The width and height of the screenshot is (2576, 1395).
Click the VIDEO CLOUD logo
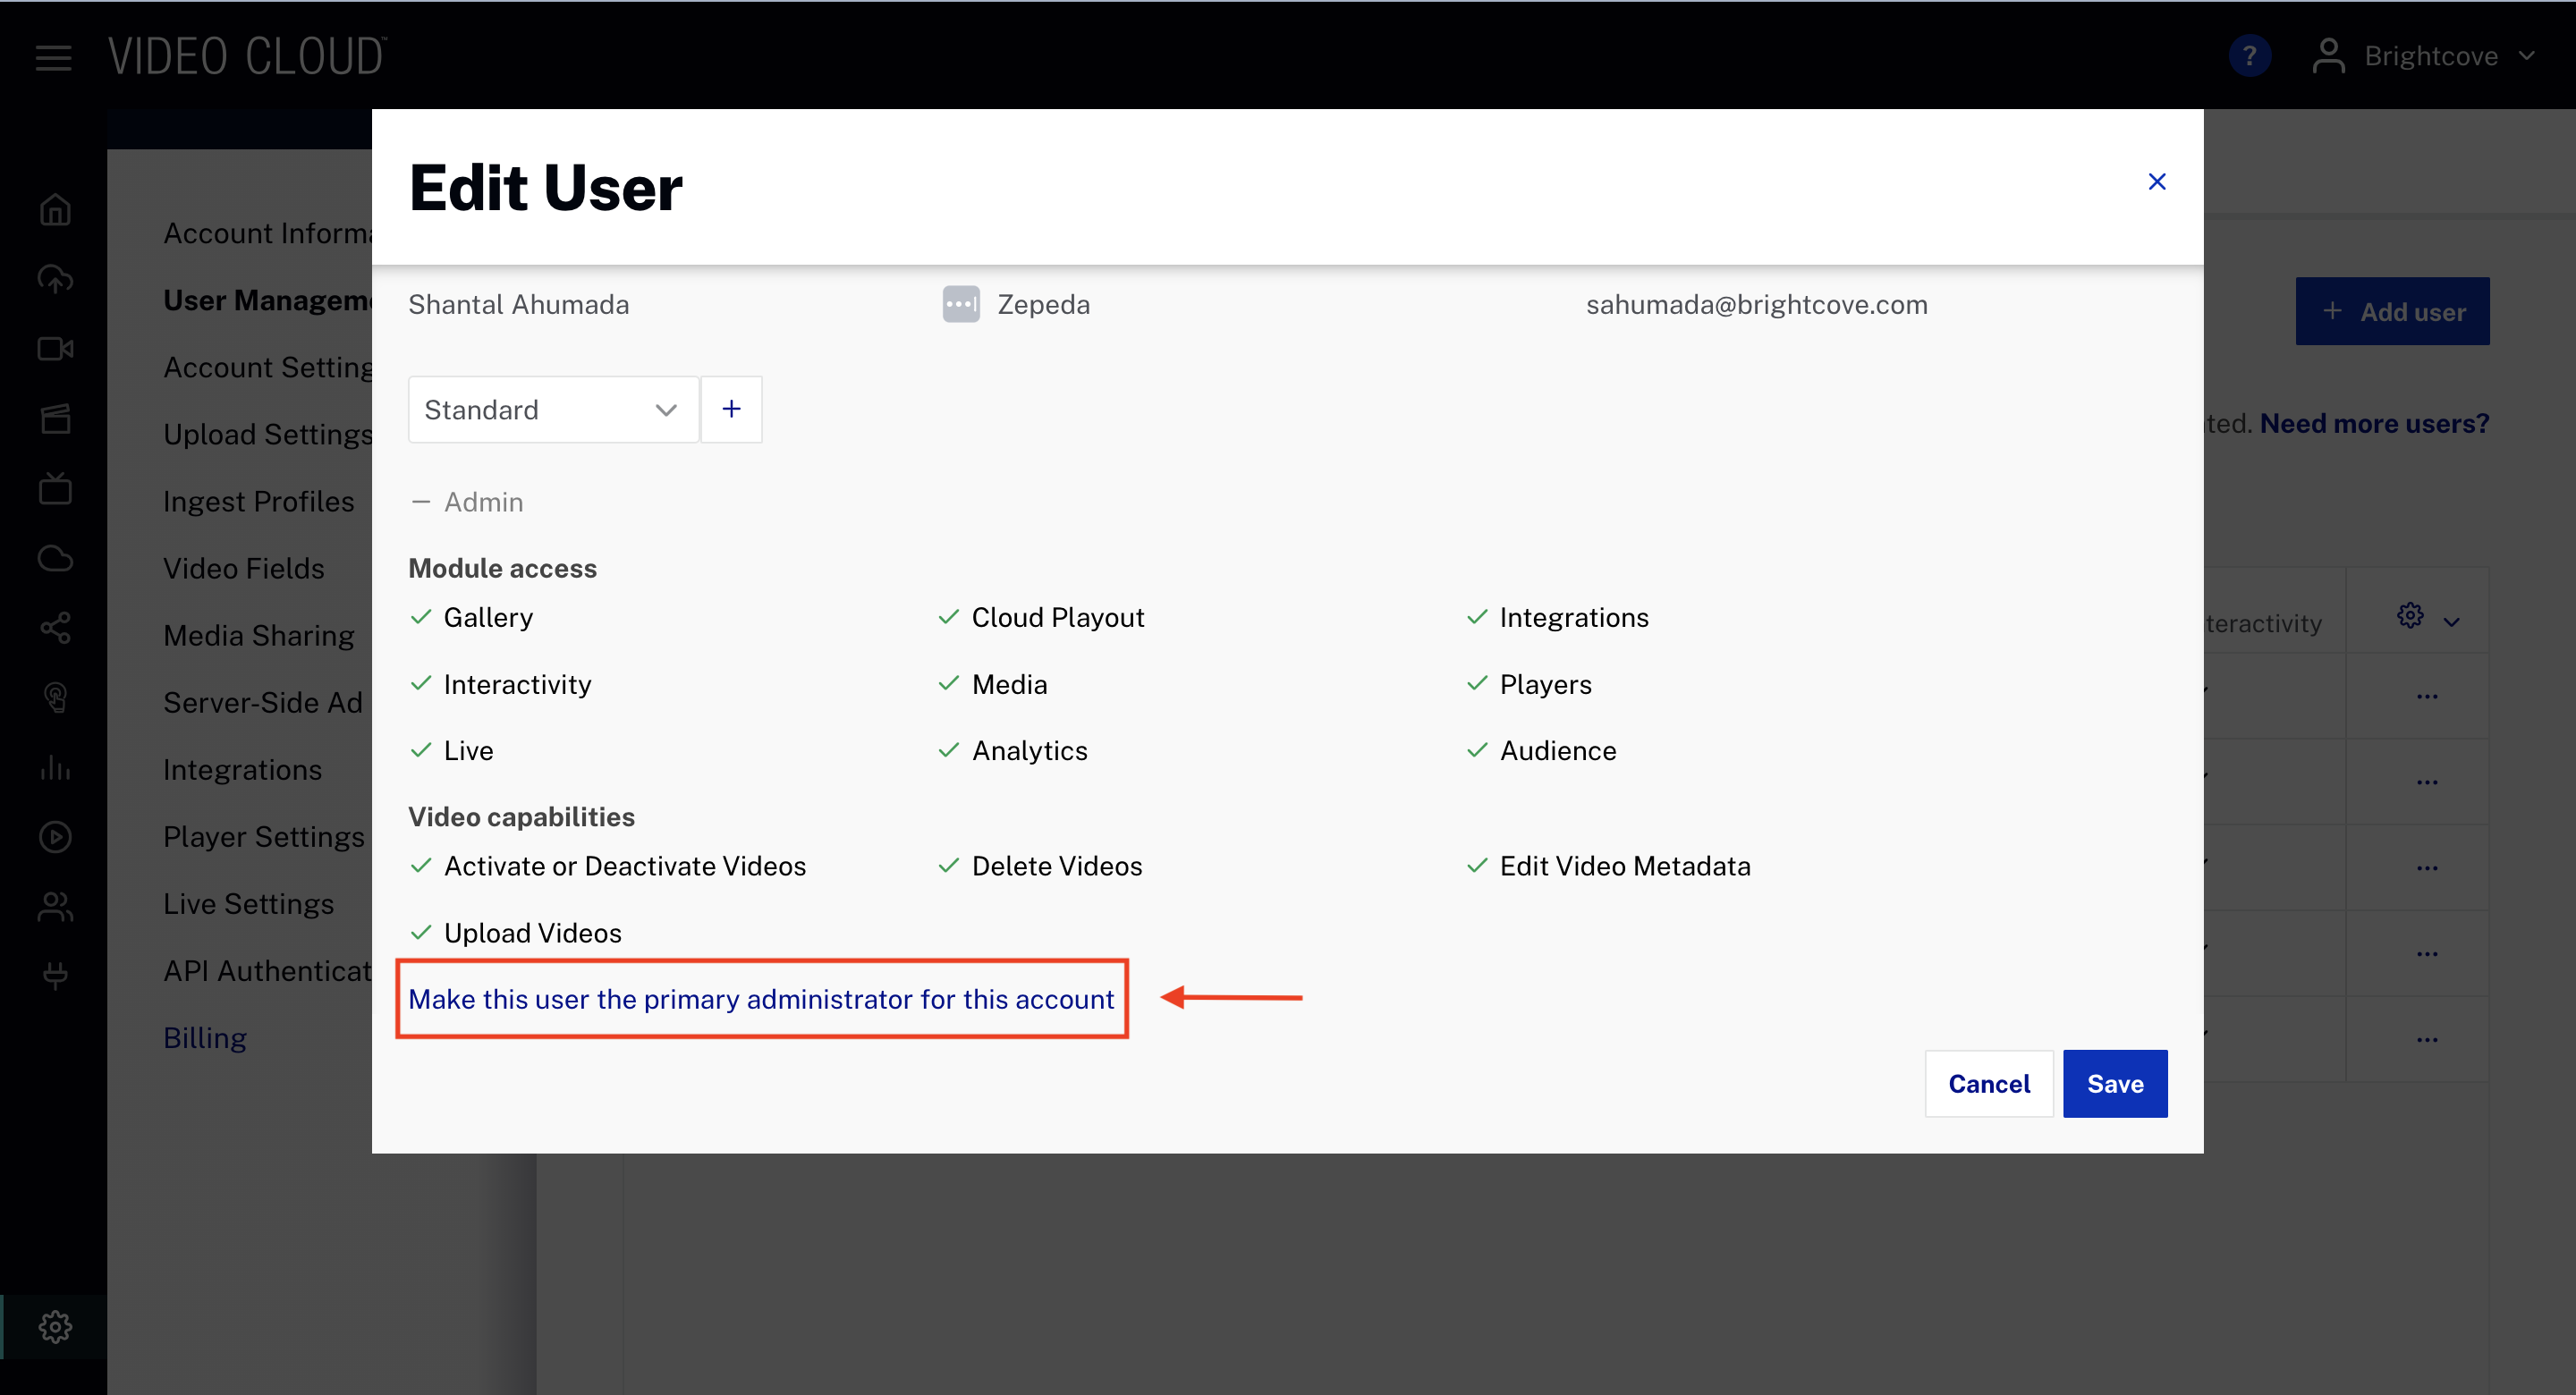(247, 56)
